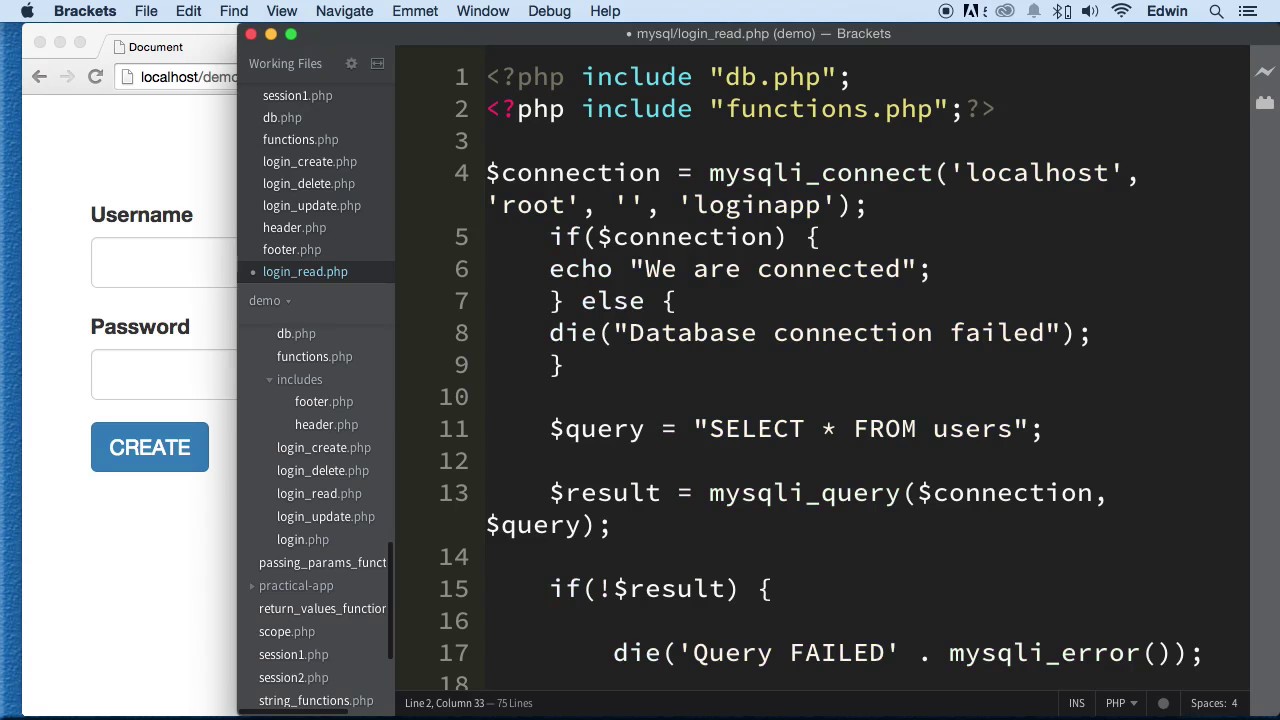Open the Apple menu

coord(27,11)
